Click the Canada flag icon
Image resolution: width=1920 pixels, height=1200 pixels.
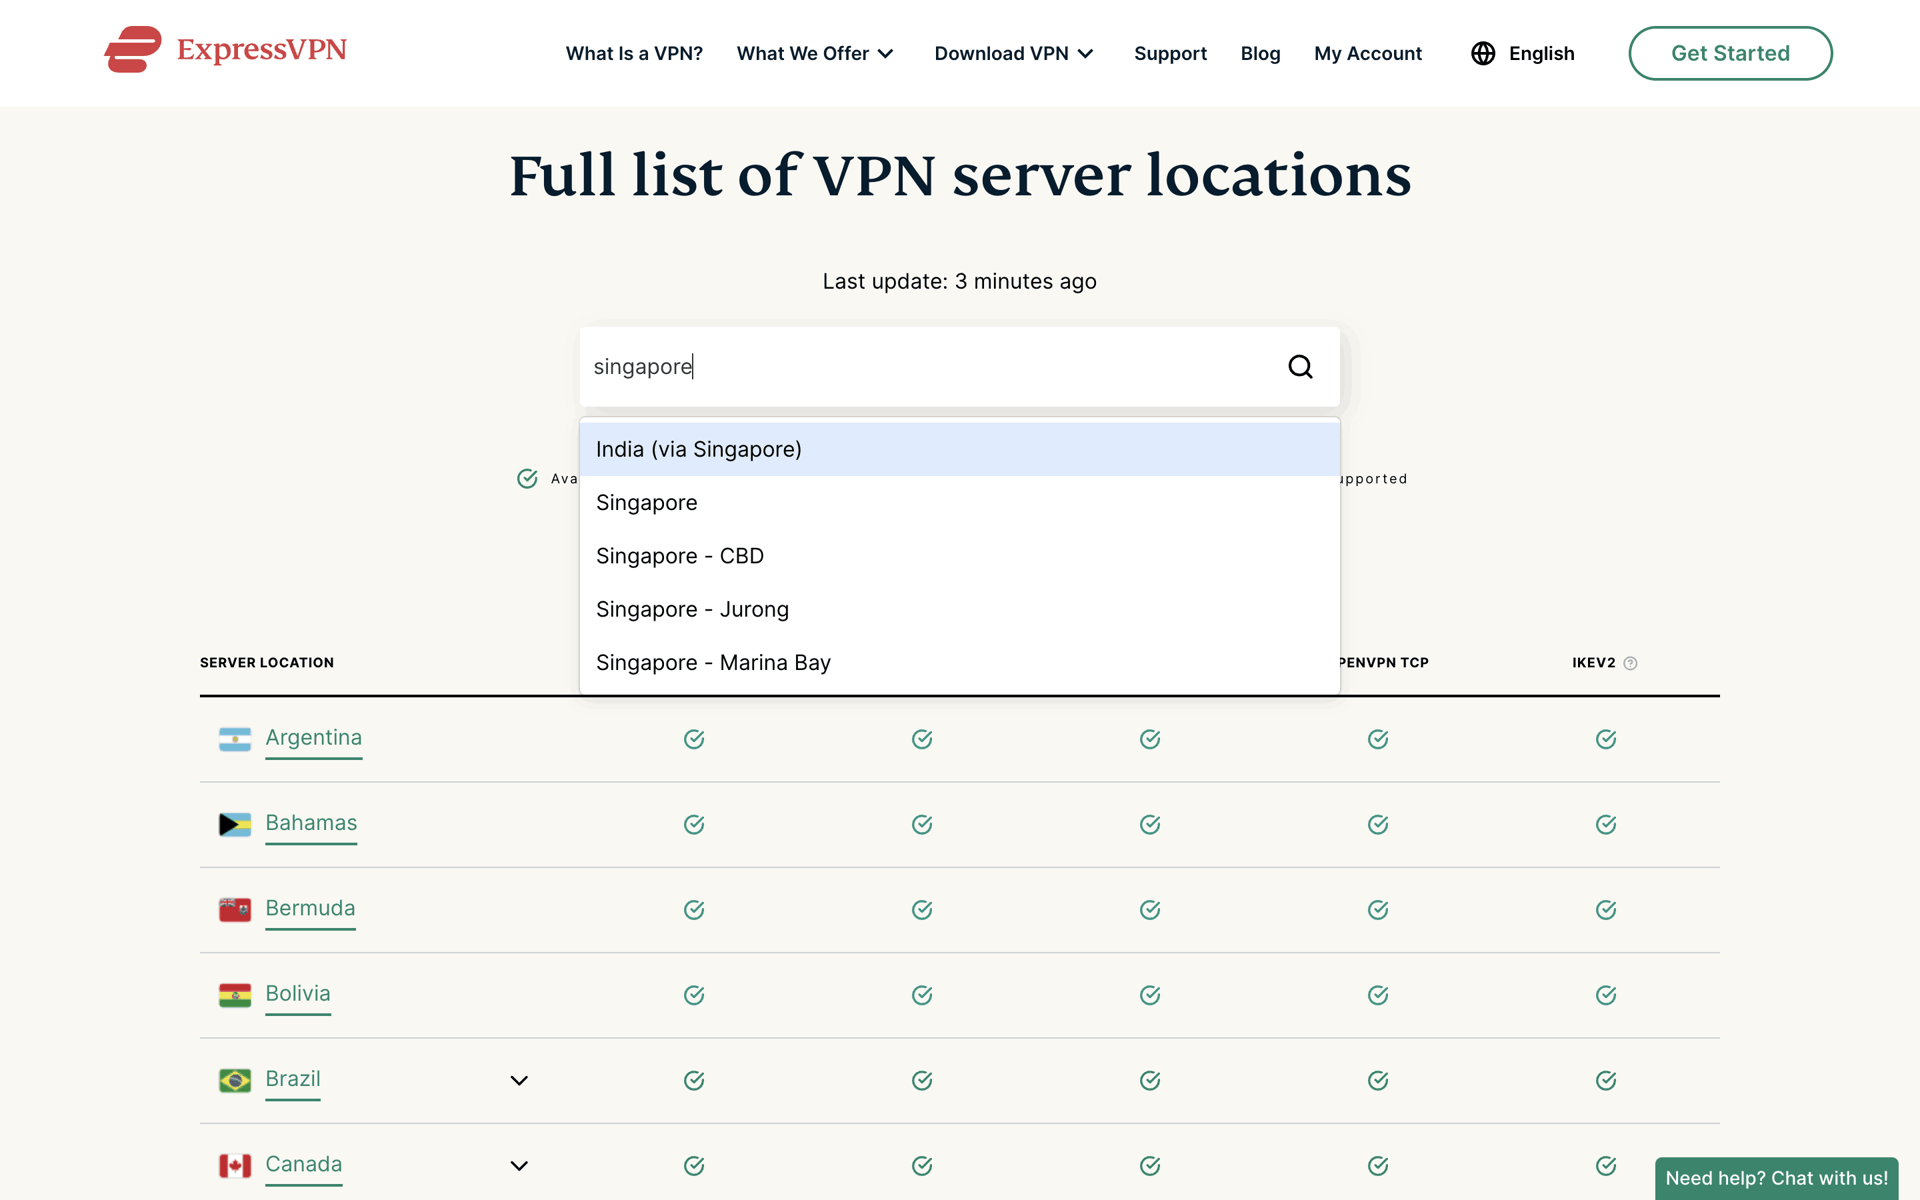pyautogui.click(x=235, y=1166)
